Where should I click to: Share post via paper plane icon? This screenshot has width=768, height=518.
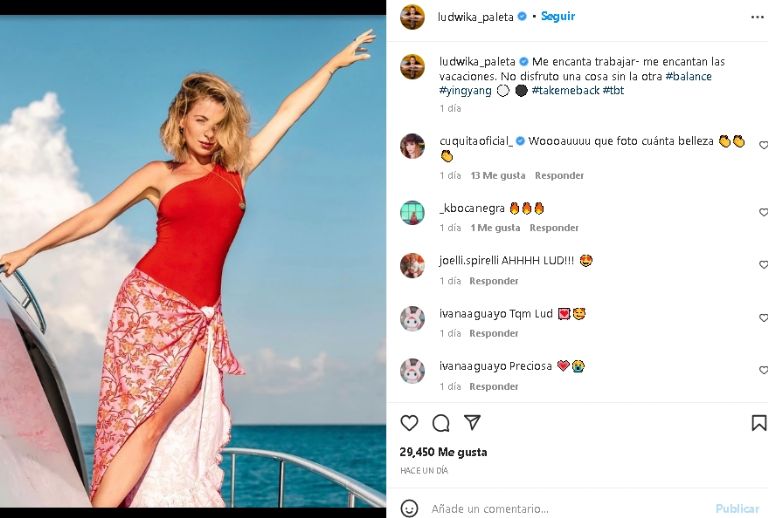click(472, 423)
